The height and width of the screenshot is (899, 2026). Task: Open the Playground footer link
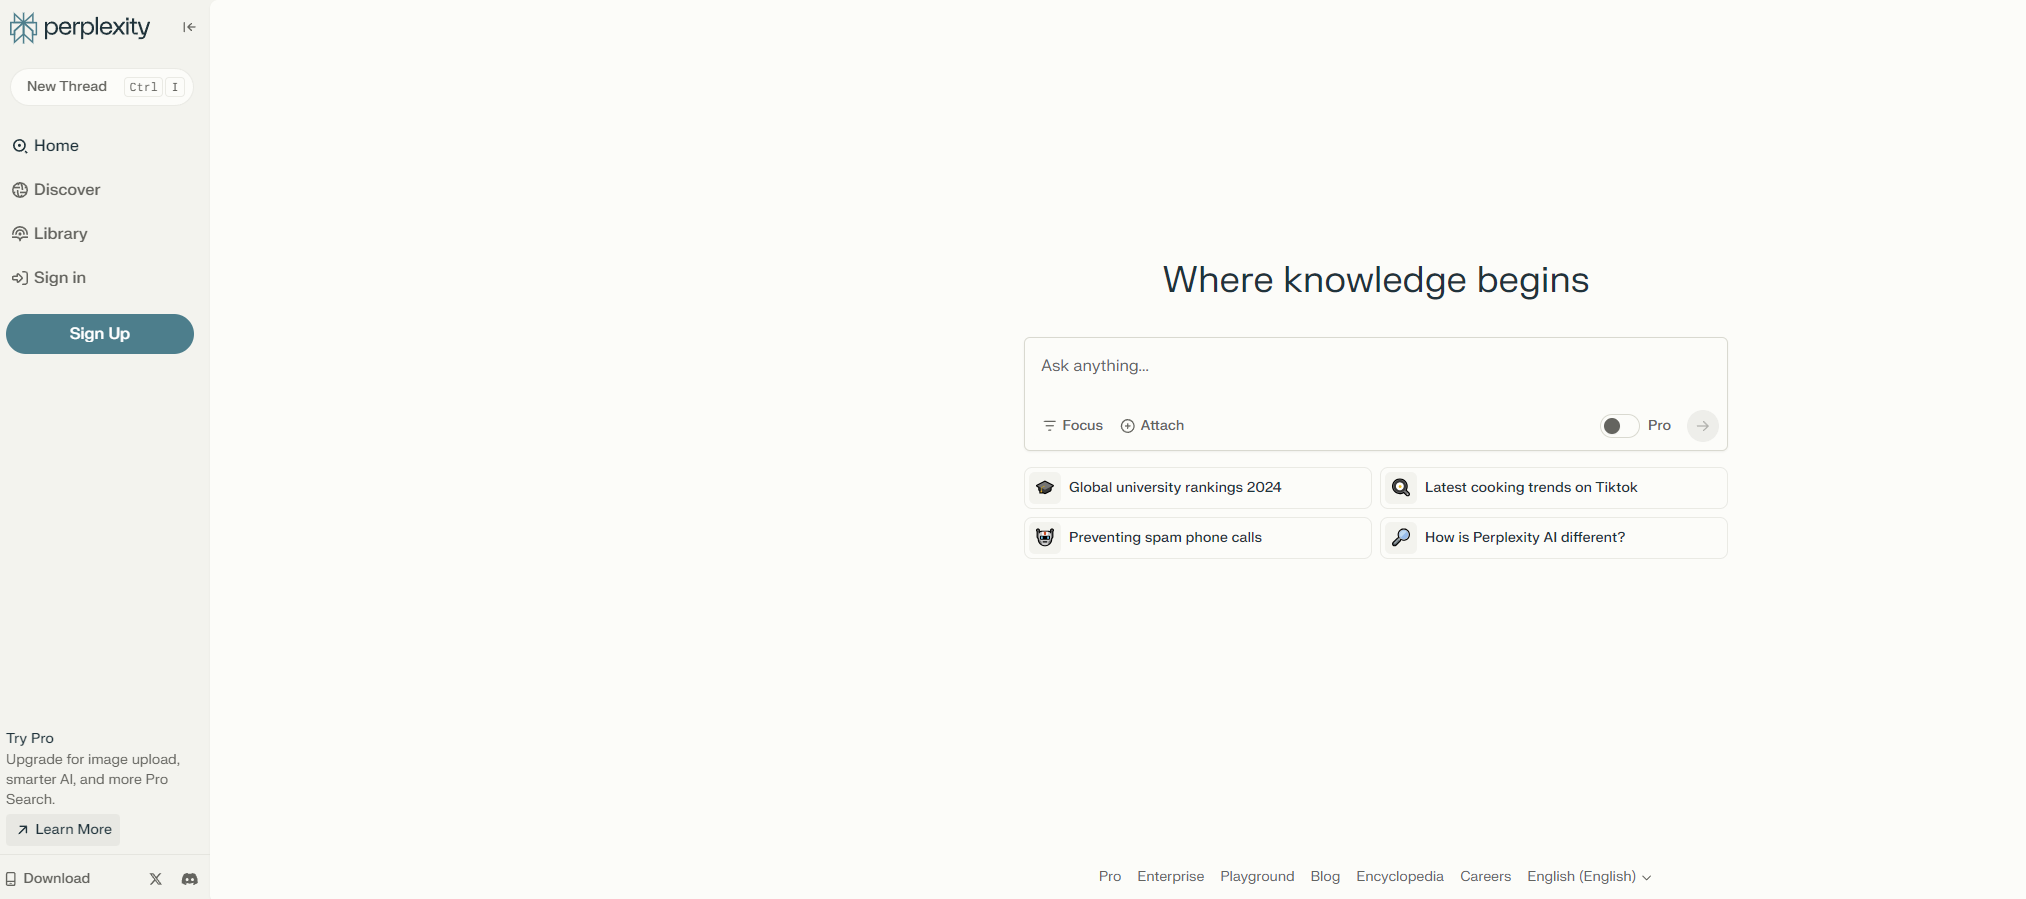pyautogui.click(x=1257, y=877)
